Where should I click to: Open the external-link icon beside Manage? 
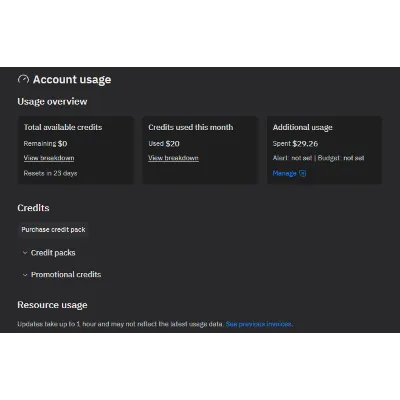[x=302, y=173]
